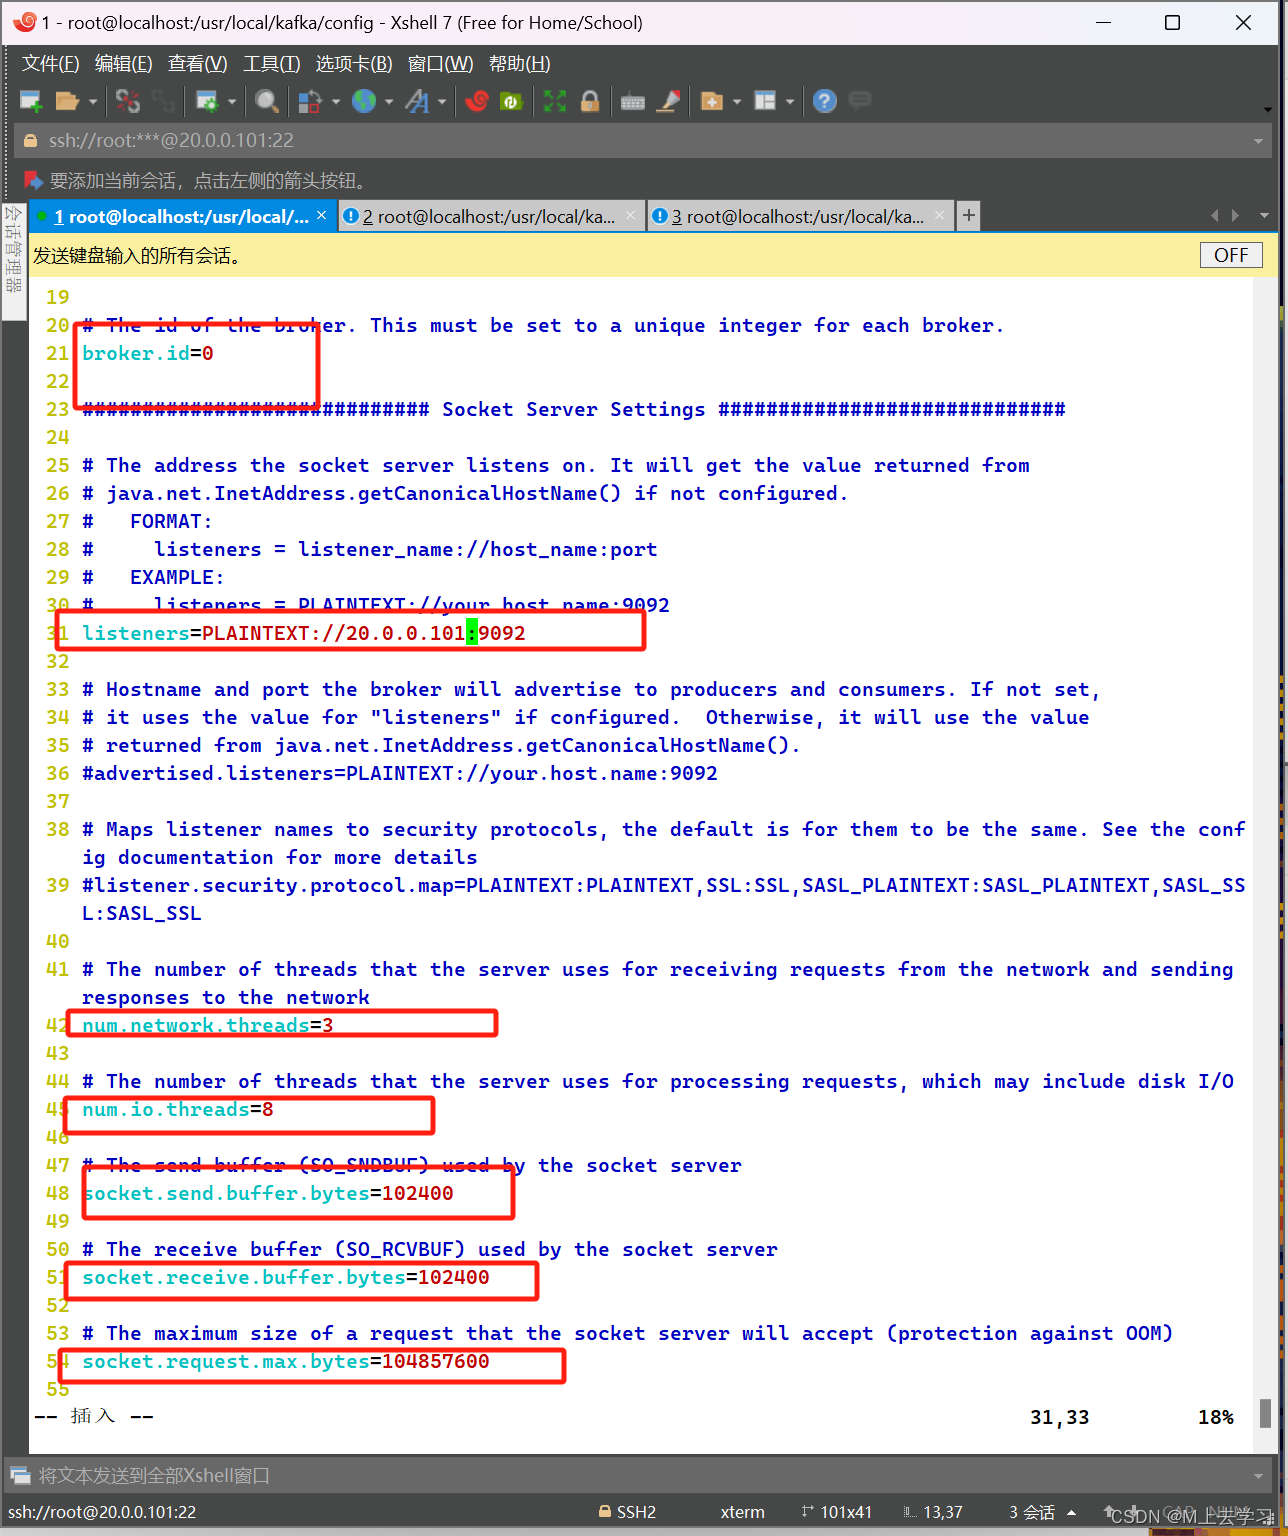Click the New Session toolbar icon
This screenshot has width=1288, height=1536.
click(31, 101)
